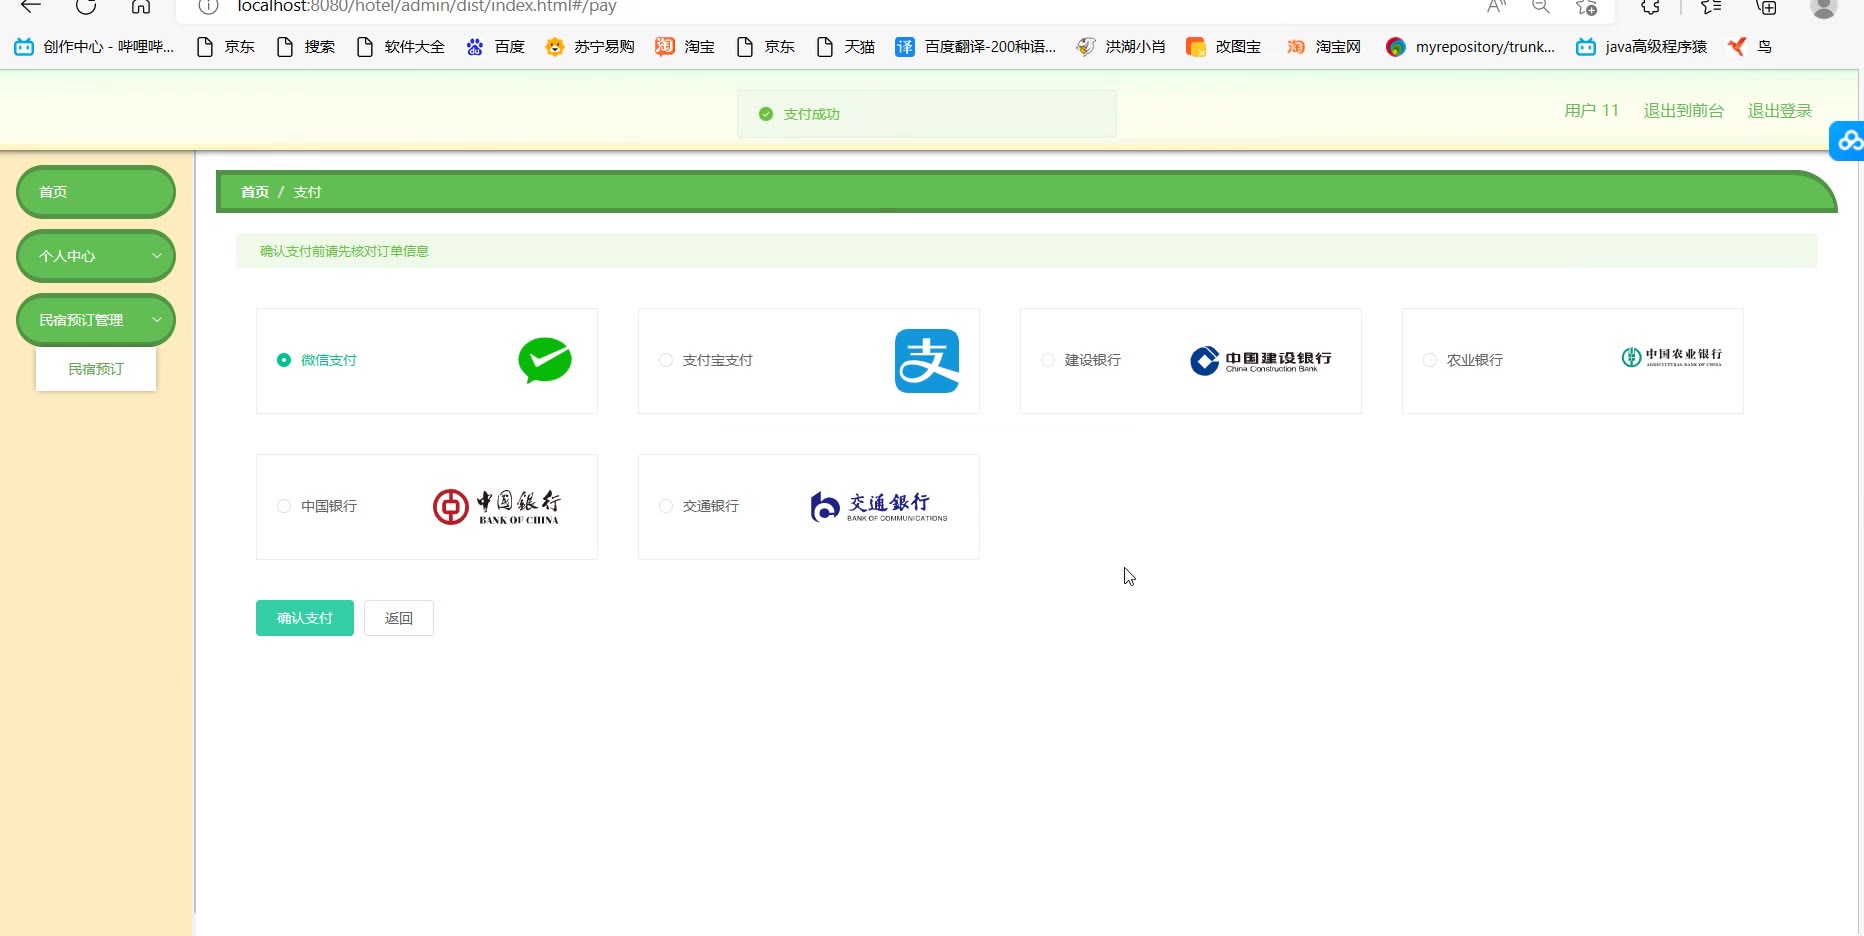This screenshot has height=936, width=1864.
Task: Open the 淘宝网 bookmark
Action: click(x=1324, y=47)
